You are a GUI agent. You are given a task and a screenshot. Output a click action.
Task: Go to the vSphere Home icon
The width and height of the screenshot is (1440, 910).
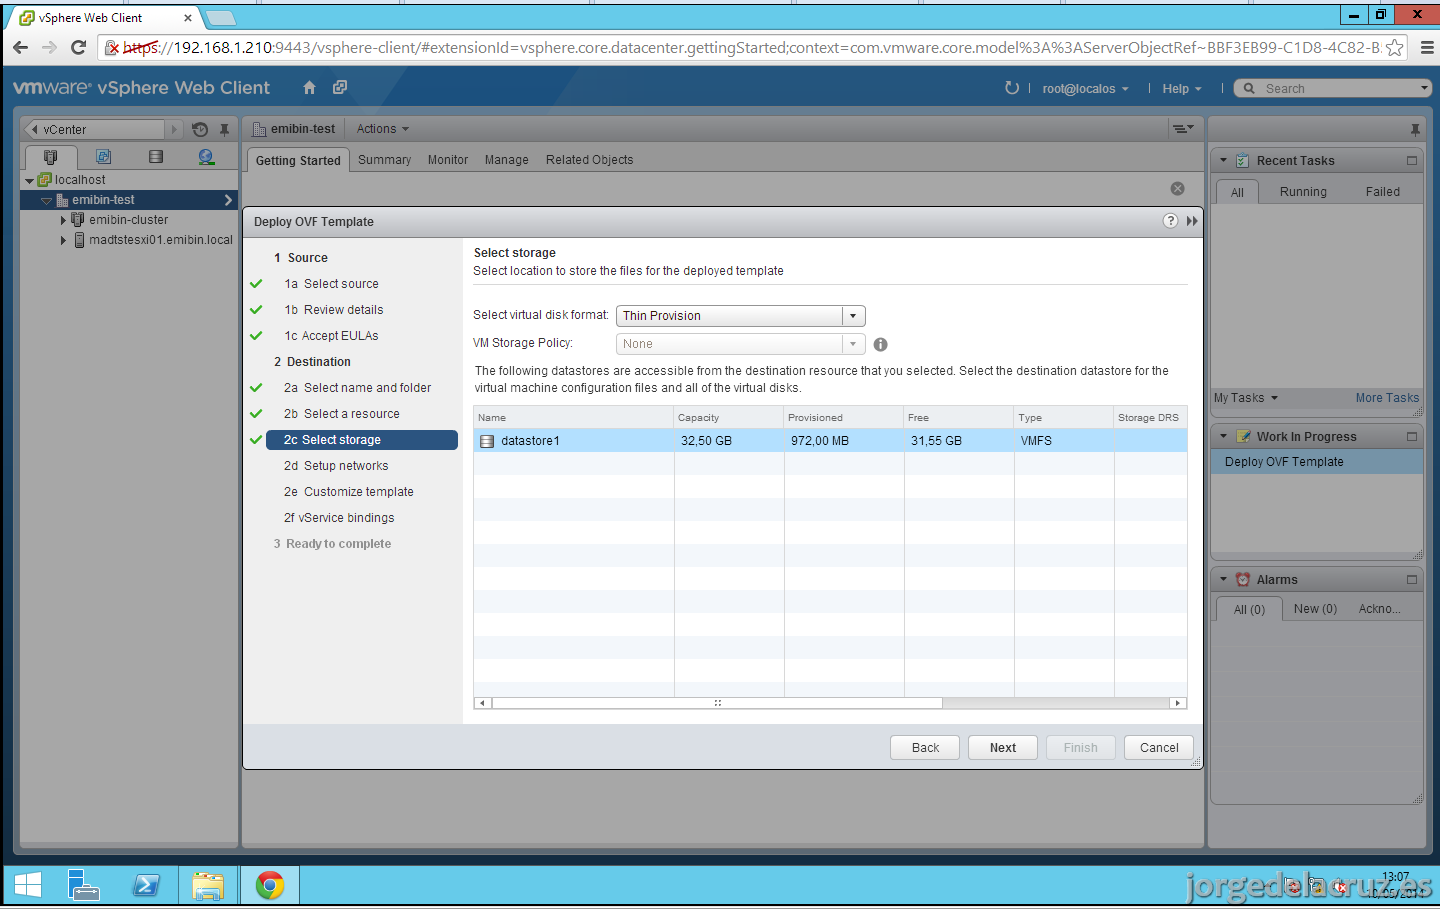pos(309,88)
